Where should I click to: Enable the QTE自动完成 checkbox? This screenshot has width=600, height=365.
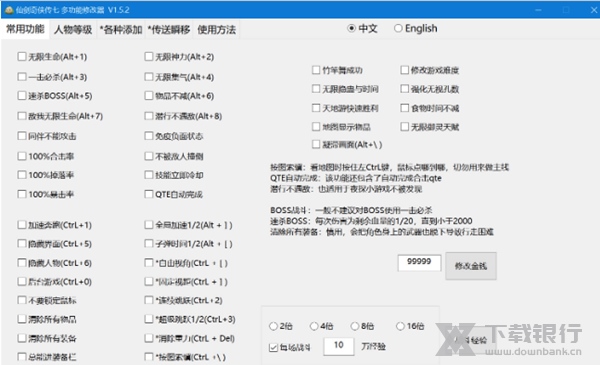tap(149, 194)
